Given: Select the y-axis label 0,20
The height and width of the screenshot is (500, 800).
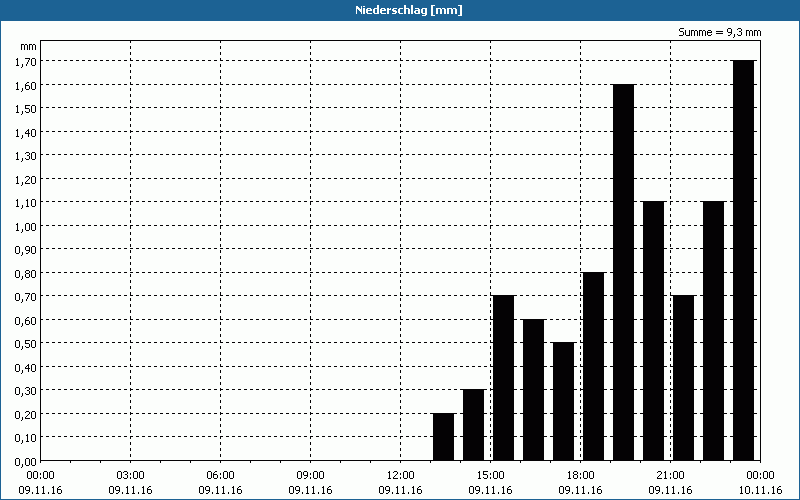Looking at the screenshot, I should point(26,415).
